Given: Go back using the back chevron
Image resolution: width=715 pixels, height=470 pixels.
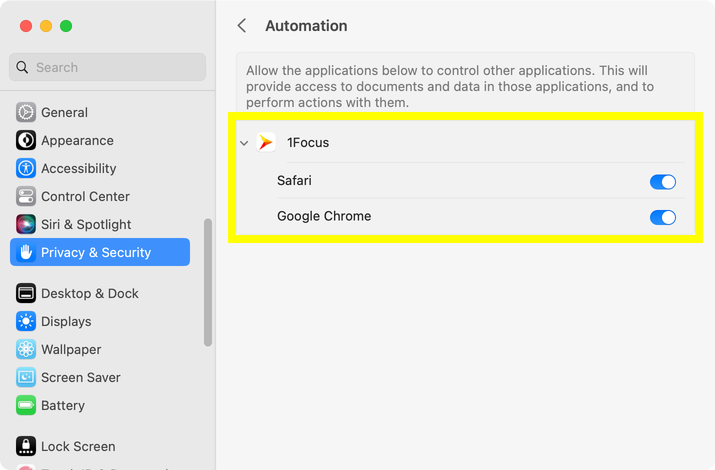Looking at the screenshot, I should point(242,26).
